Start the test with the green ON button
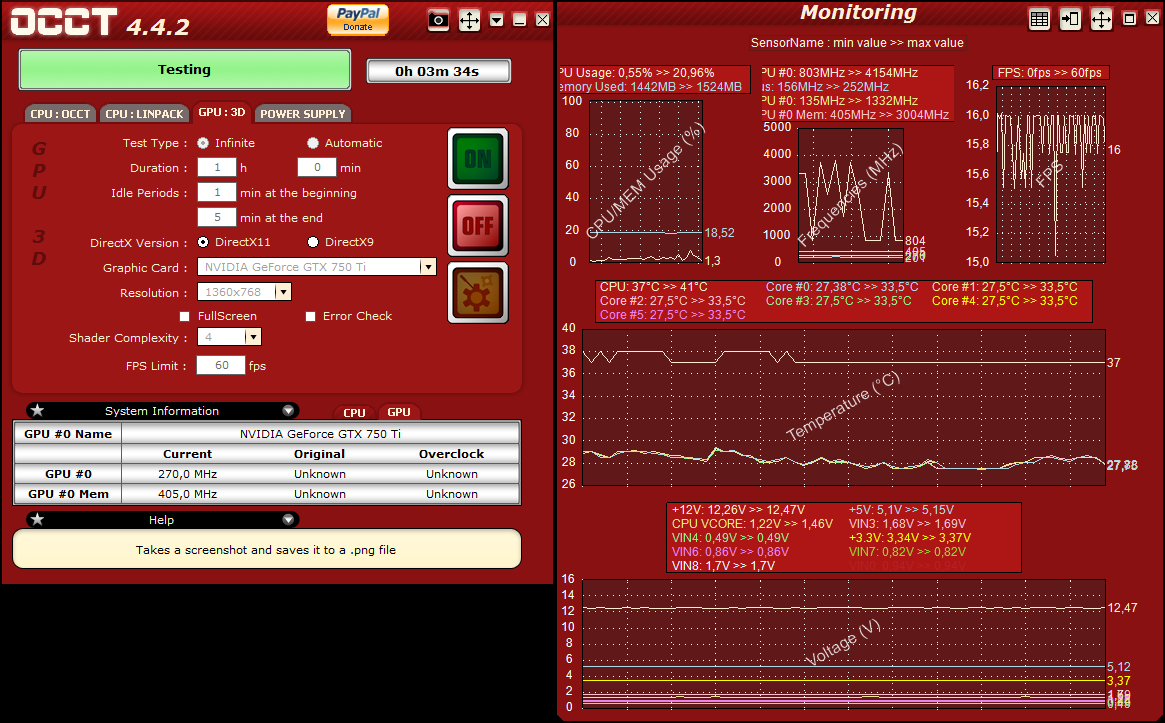 pyautogui.click(x=478, y=158)
